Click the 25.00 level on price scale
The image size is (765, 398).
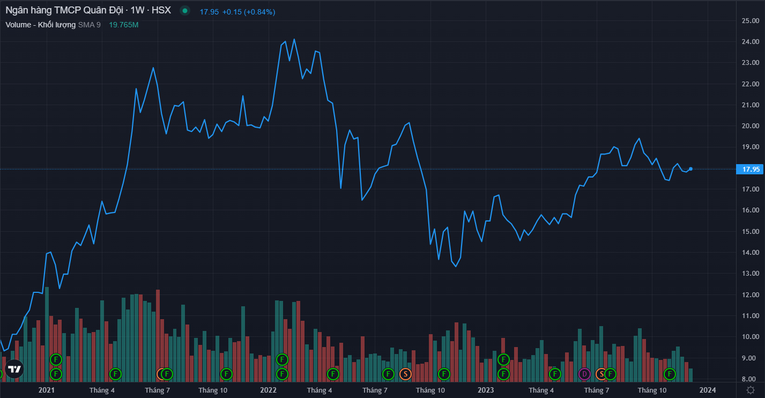click(x=750, y=20)
